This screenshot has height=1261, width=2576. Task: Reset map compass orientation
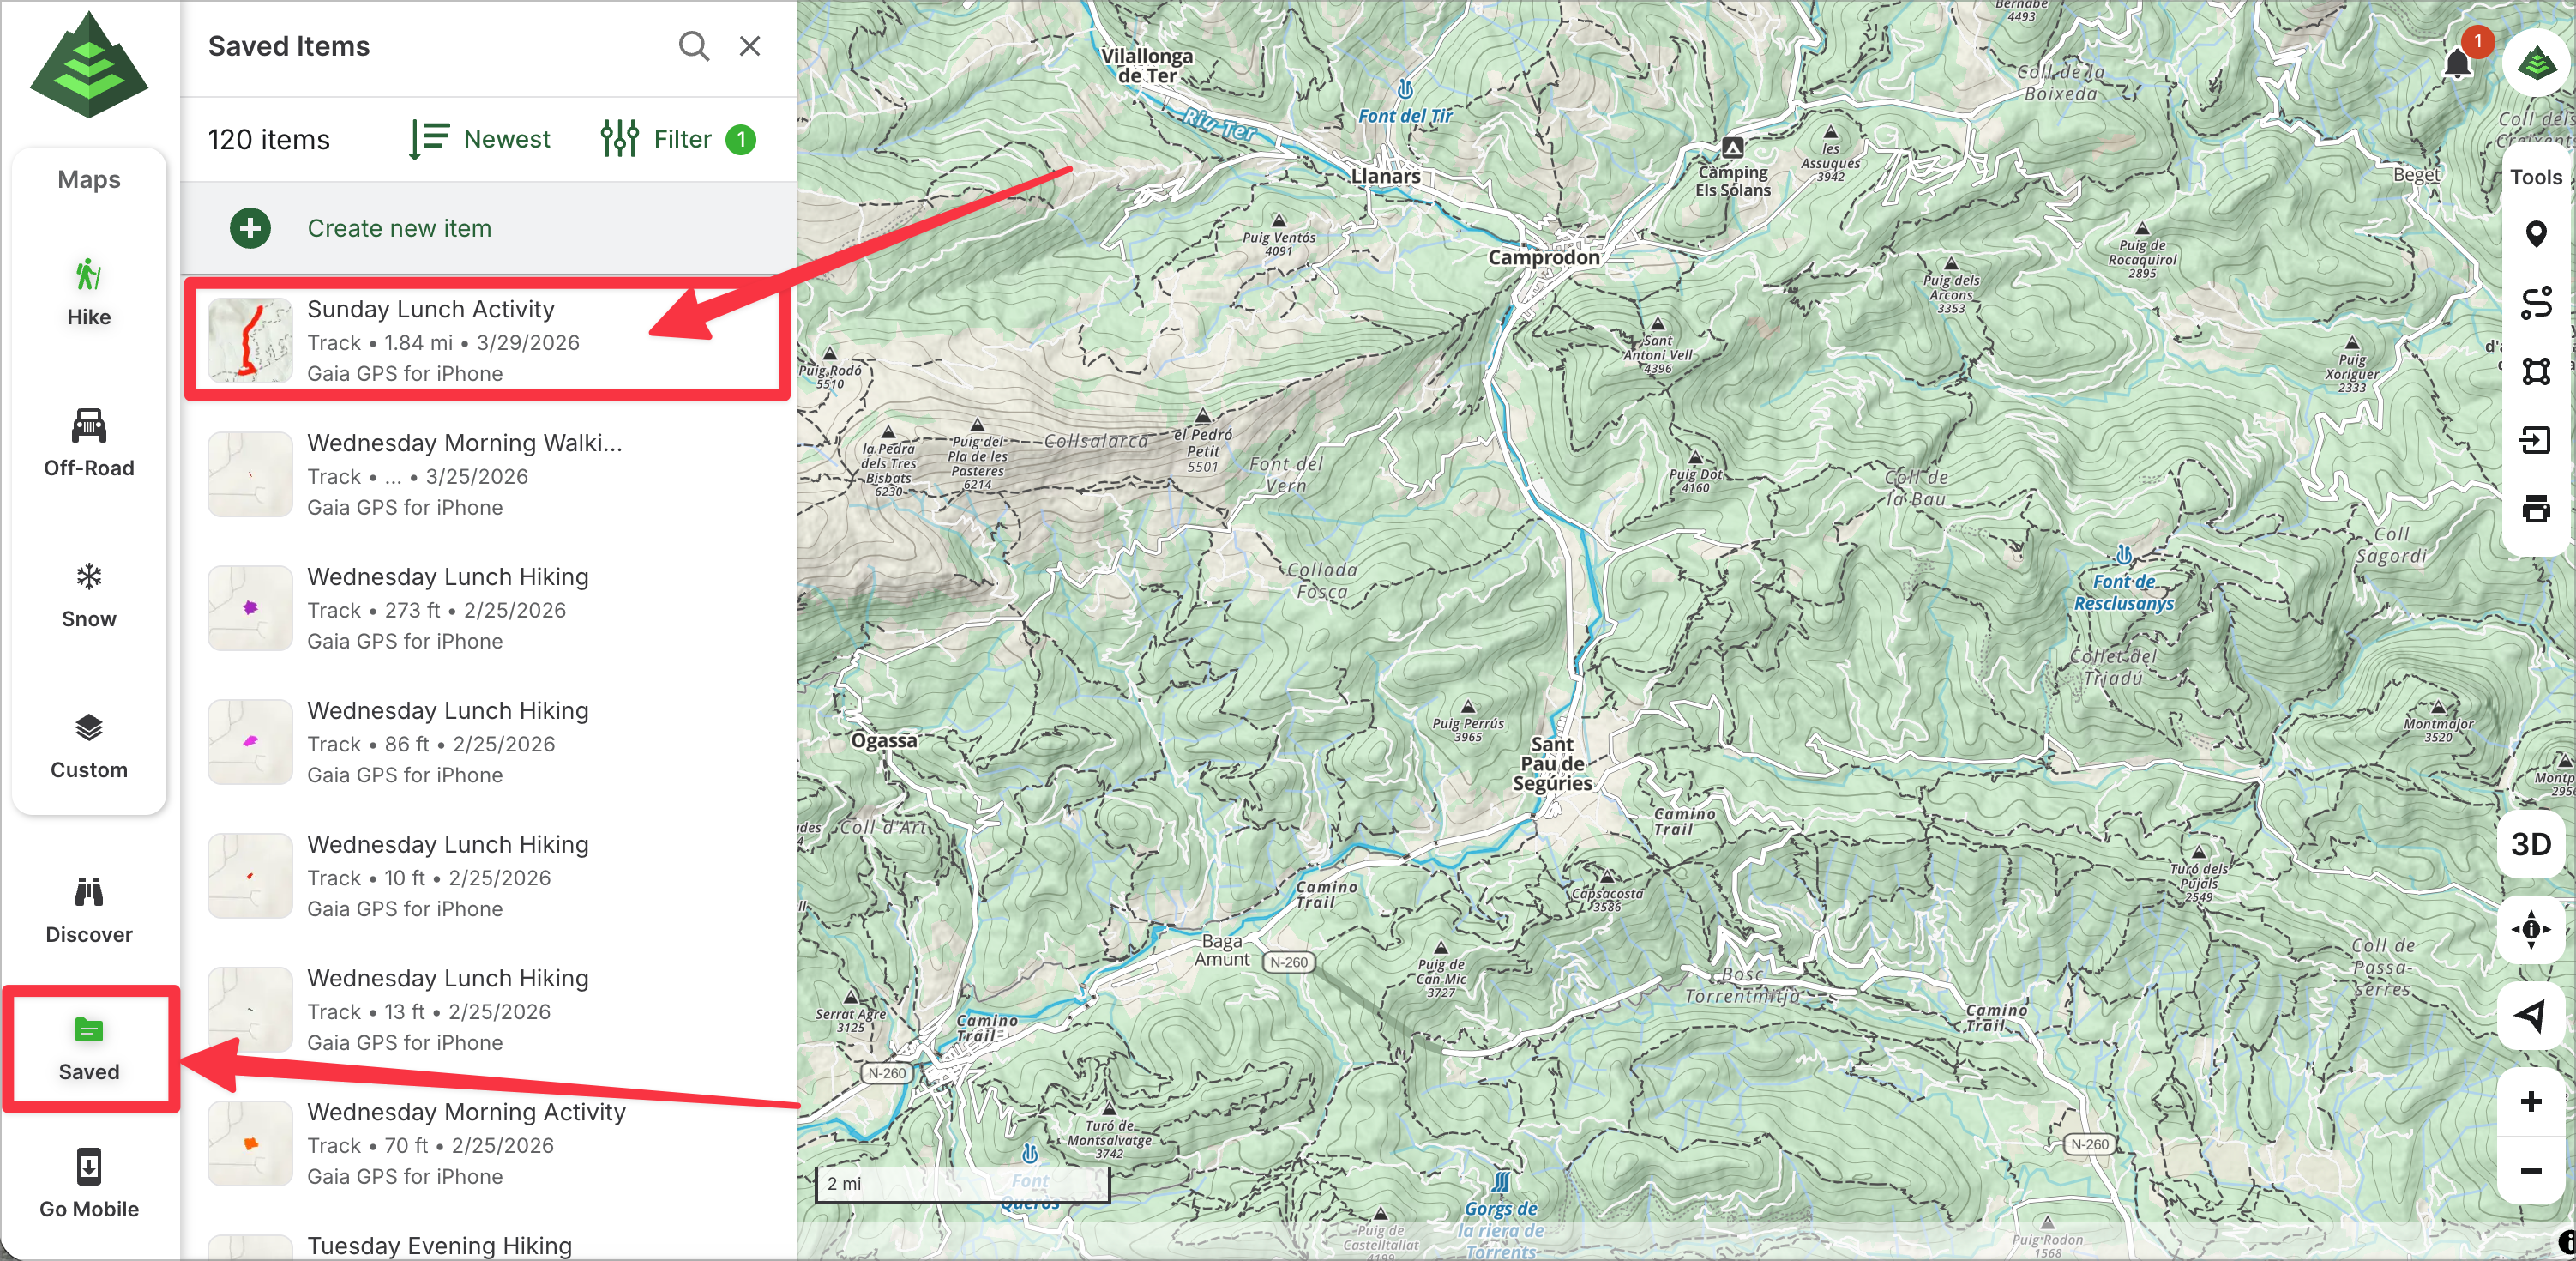click(2530, 929)
